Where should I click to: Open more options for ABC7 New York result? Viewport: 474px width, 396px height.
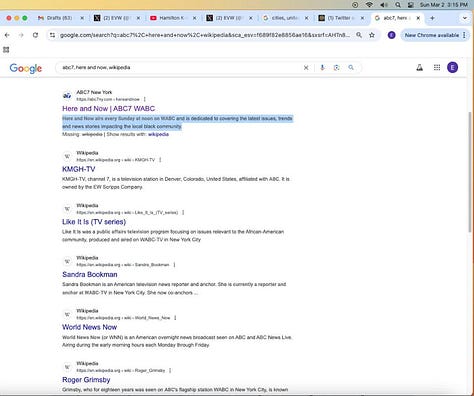(x=145, y=99)
